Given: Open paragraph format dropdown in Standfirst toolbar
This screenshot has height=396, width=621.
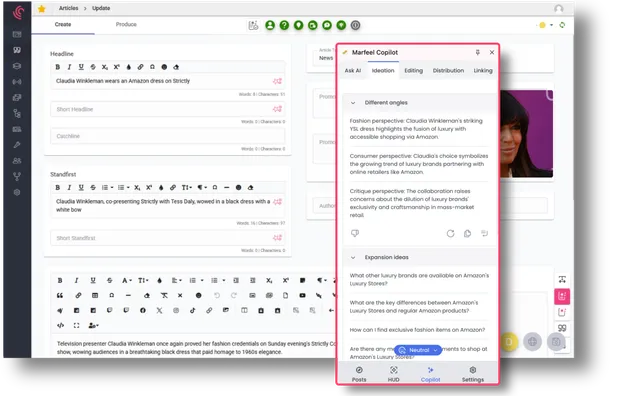Looking at the screenshot, I should coord(202,188).
